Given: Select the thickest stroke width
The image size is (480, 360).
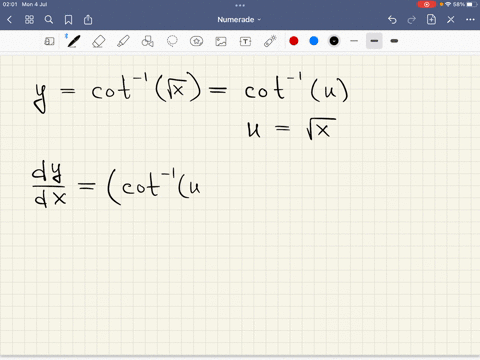Looking at the screenshot, I should click(x=394, y=41).
